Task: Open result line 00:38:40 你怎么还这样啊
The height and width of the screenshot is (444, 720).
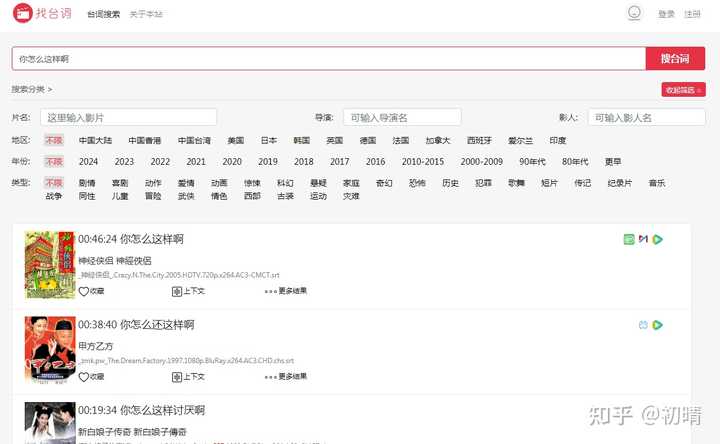Action: [136, 325]
